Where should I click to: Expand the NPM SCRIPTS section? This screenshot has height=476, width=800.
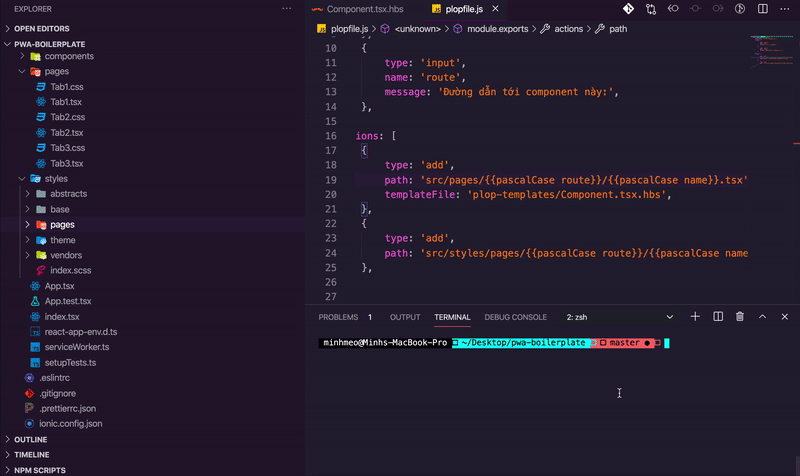pyautogui.click(x=40, y=470)
